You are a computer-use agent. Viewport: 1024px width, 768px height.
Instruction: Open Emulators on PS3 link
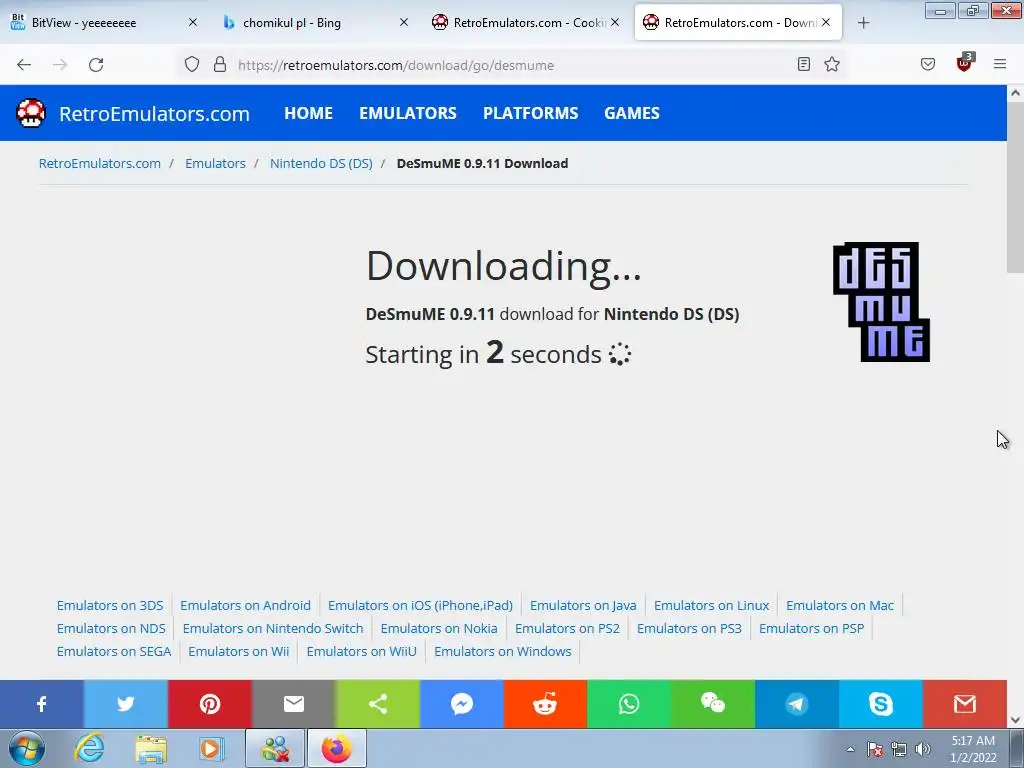(x=689, y=628)
